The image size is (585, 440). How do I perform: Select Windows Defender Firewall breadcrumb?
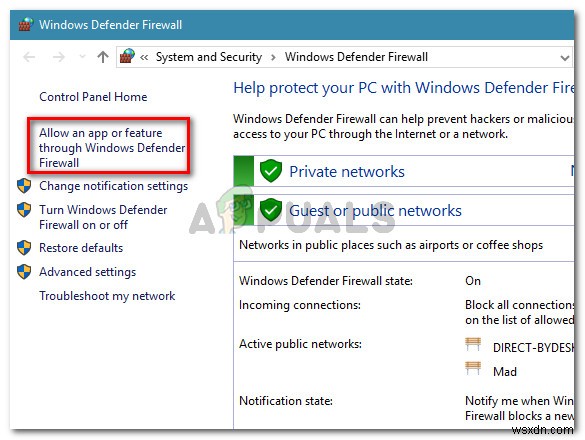pos(356,57)
